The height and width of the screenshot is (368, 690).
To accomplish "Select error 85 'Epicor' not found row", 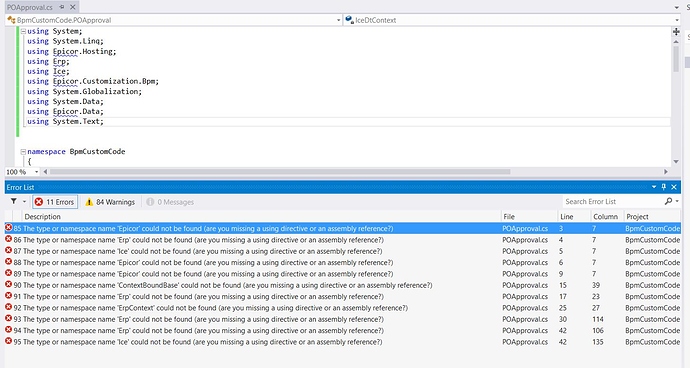I will coord(343,228).
